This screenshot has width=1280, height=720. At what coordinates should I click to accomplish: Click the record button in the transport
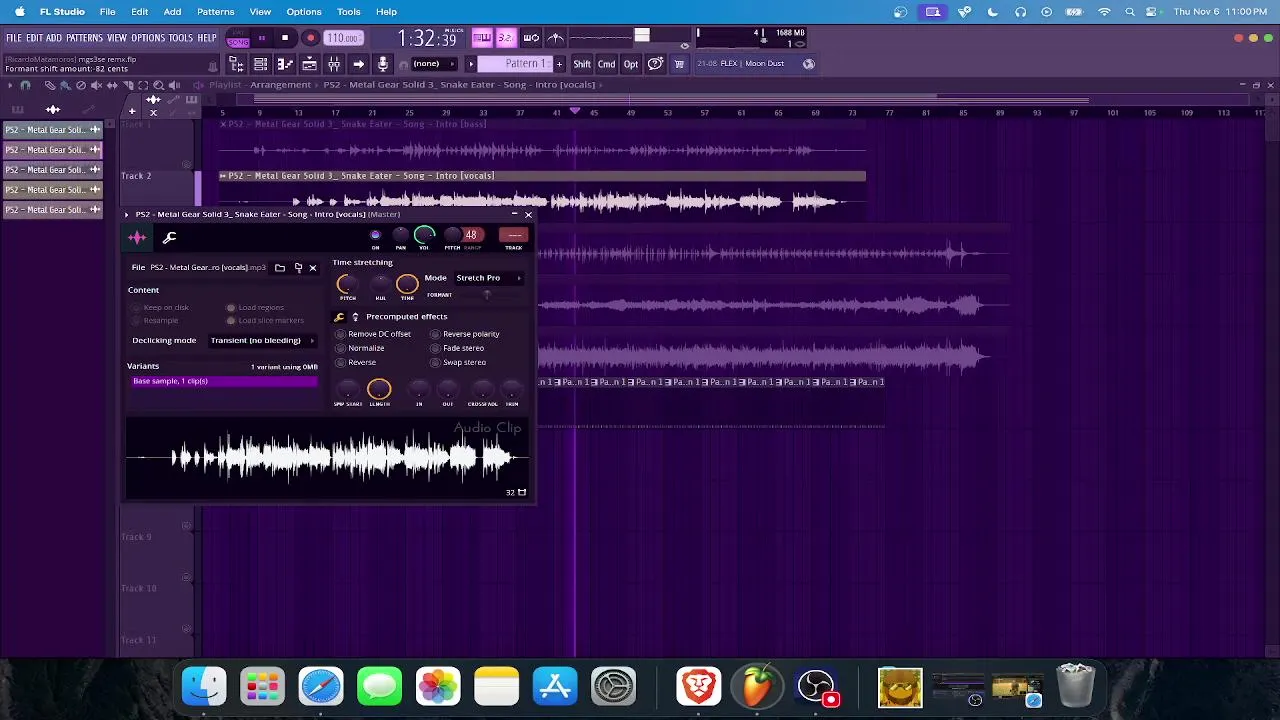tap(310, 38)
